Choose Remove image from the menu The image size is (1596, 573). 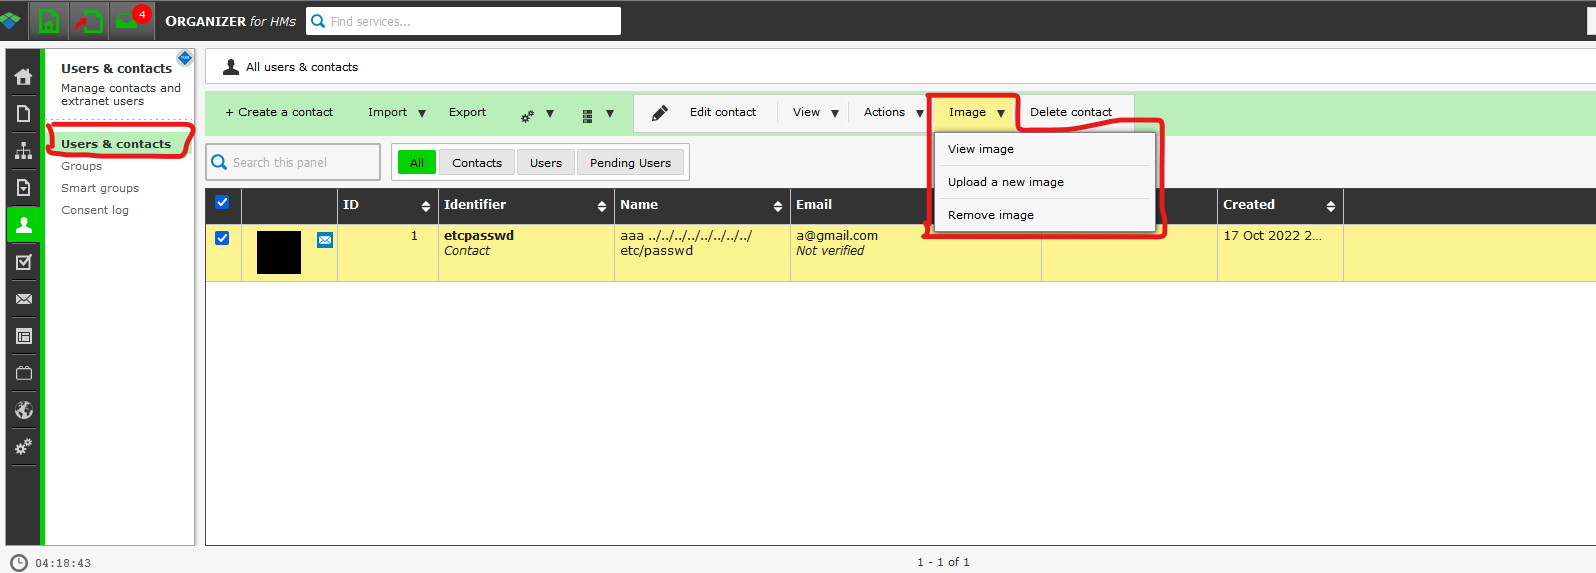(x=1044, y=215)
